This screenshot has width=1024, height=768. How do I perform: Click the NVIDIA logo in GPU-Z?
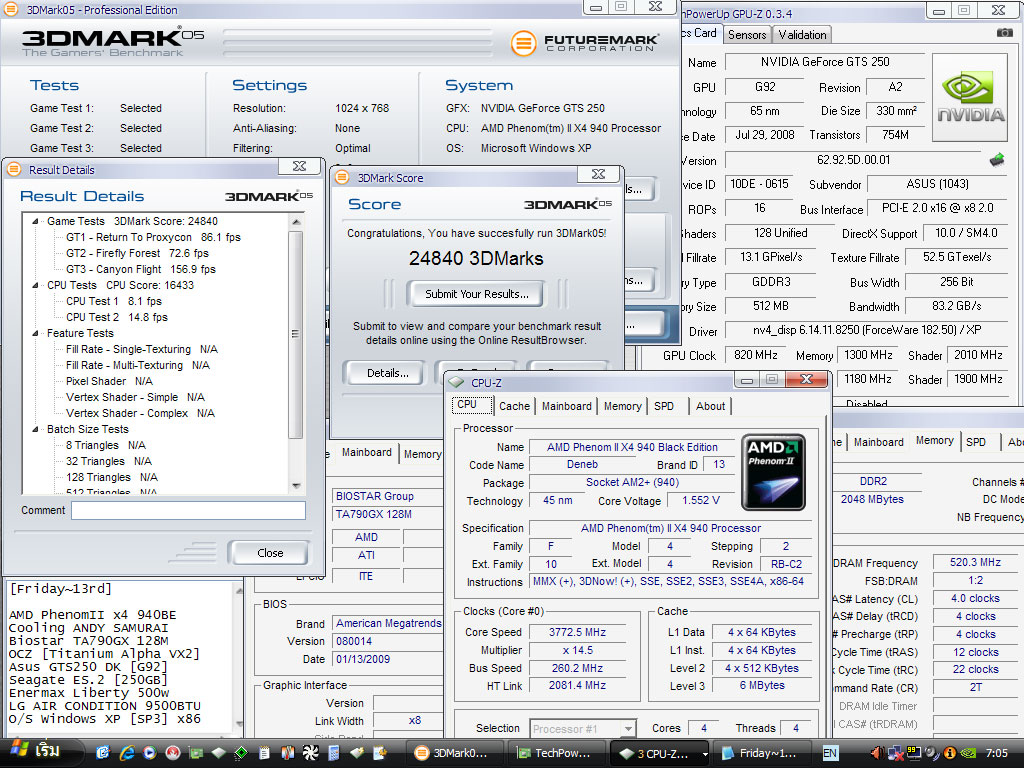click(970, 97)
